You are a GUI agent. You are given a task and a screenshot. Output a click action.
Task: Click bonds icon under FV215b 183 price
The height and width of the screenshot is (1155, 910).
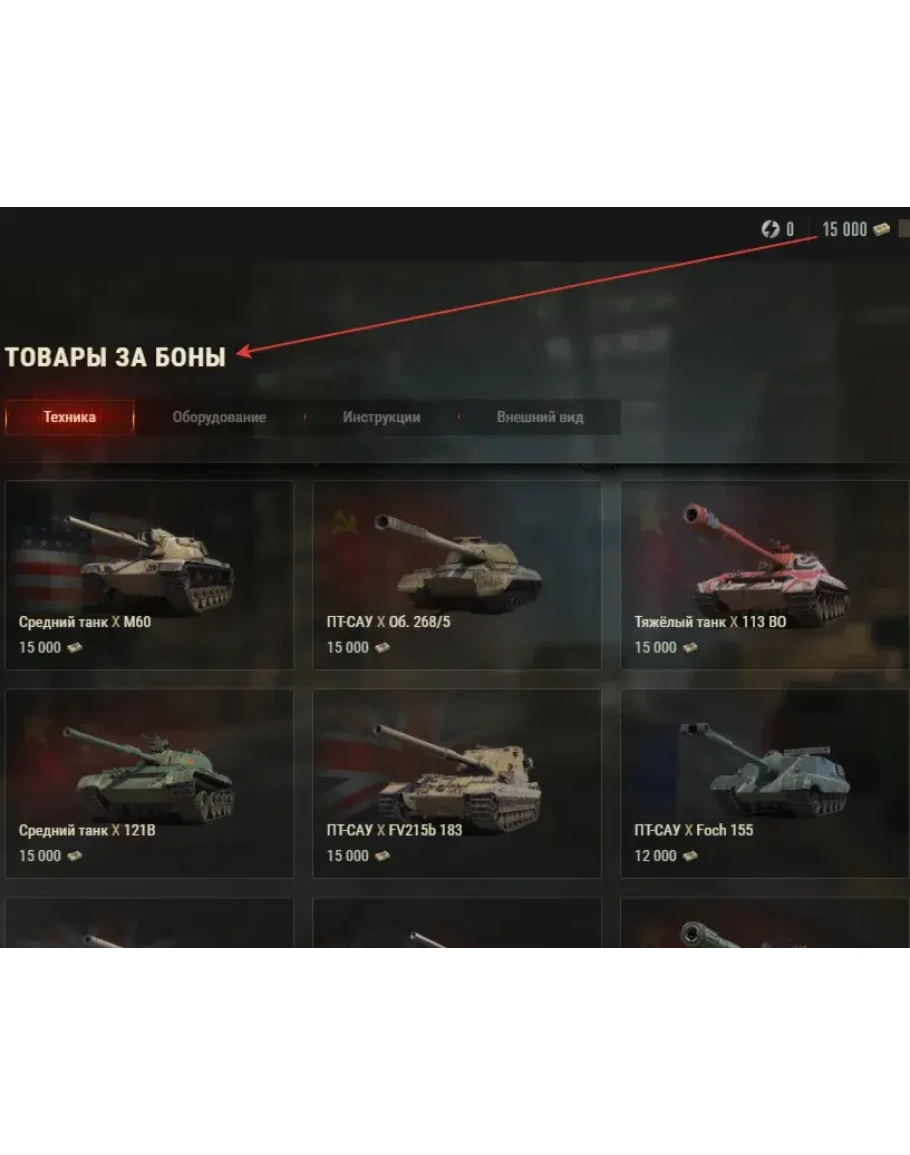[x=382, y=856]
